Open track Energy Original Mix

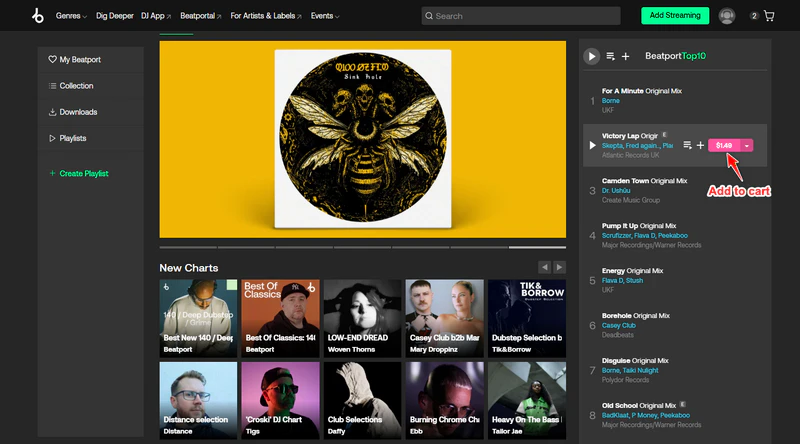(632, 270)
